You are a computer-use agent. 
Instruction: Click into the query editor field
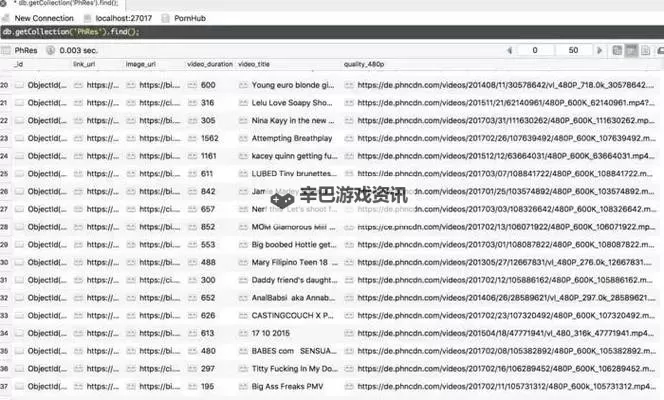(x=332, y=32)
